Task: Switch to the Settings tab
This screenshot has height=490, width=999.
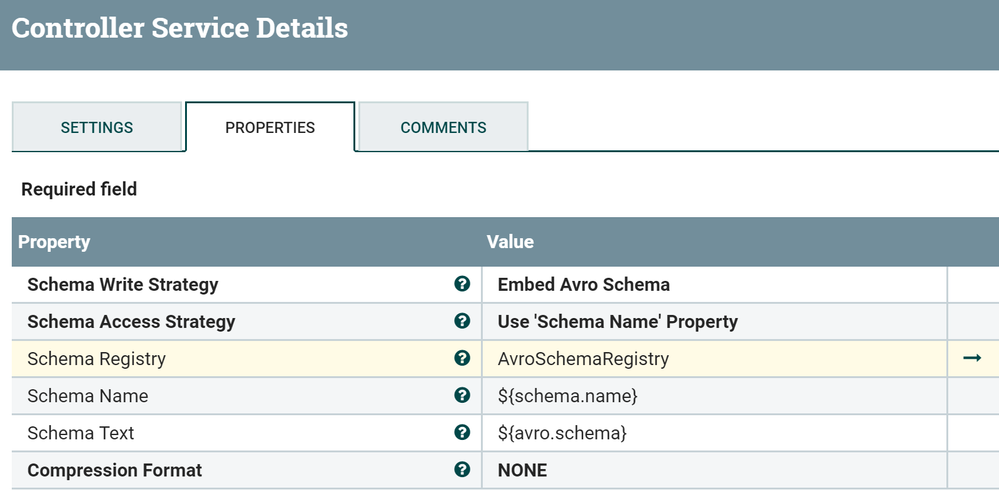Action: (x=97, y=127)
